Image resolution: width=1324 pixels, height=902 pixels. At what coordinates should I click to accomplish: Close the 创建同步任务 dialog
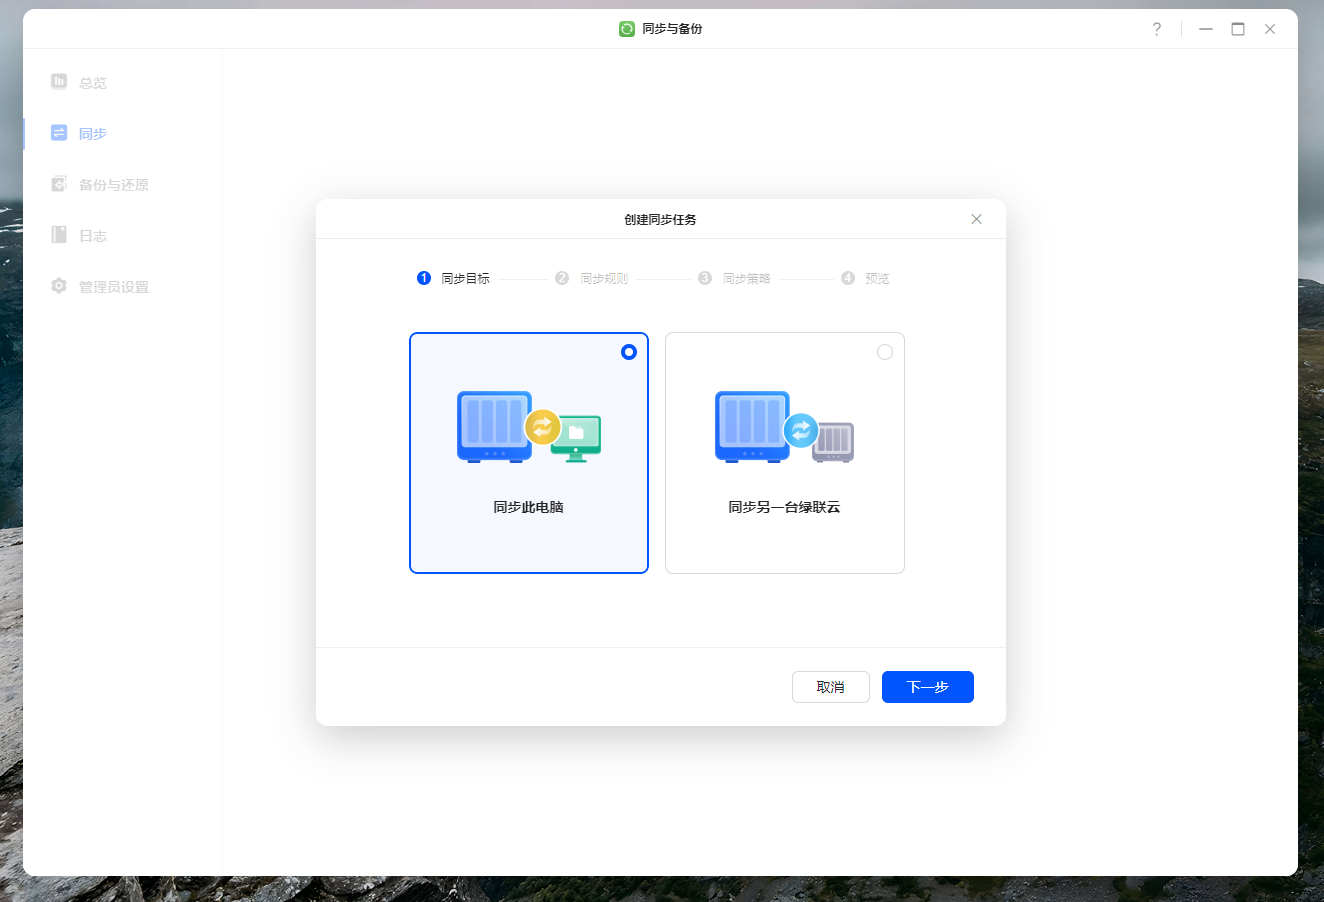pyautogui.click(x=976, y=219)
